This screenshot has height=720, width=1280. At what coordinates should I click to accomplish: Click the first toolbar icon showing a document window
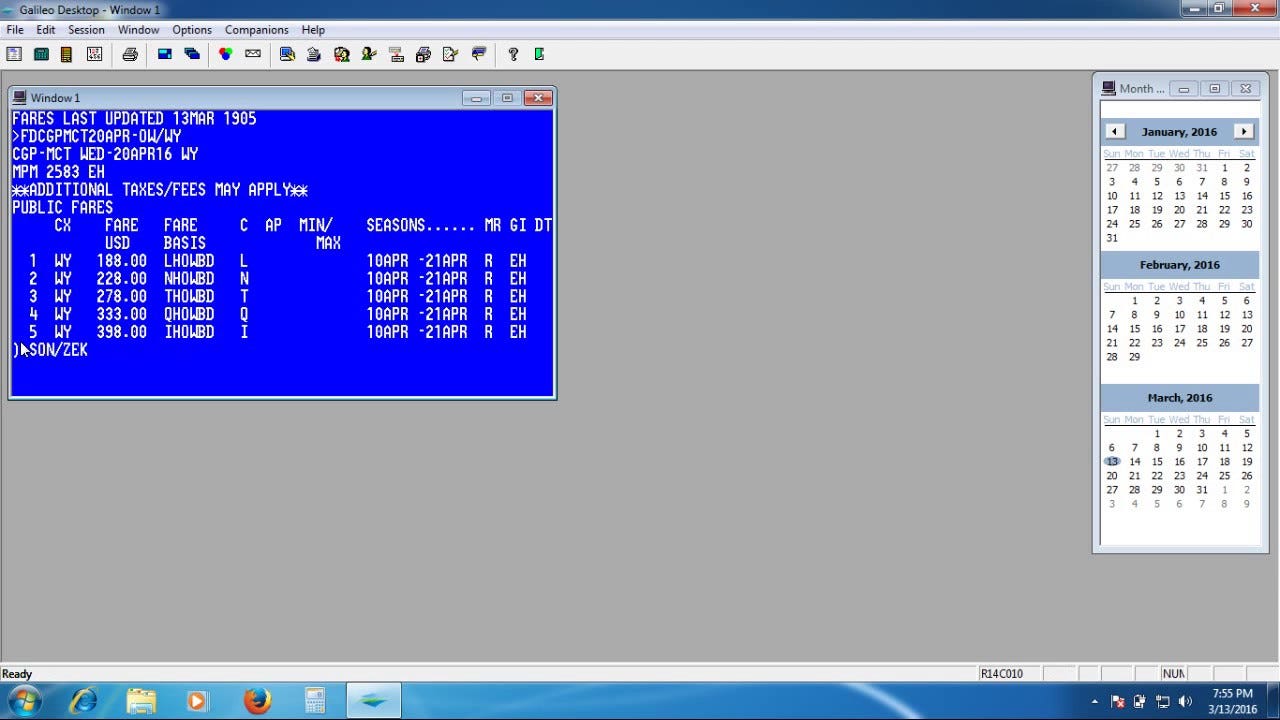pyautogui.click(x=14, y=54)
